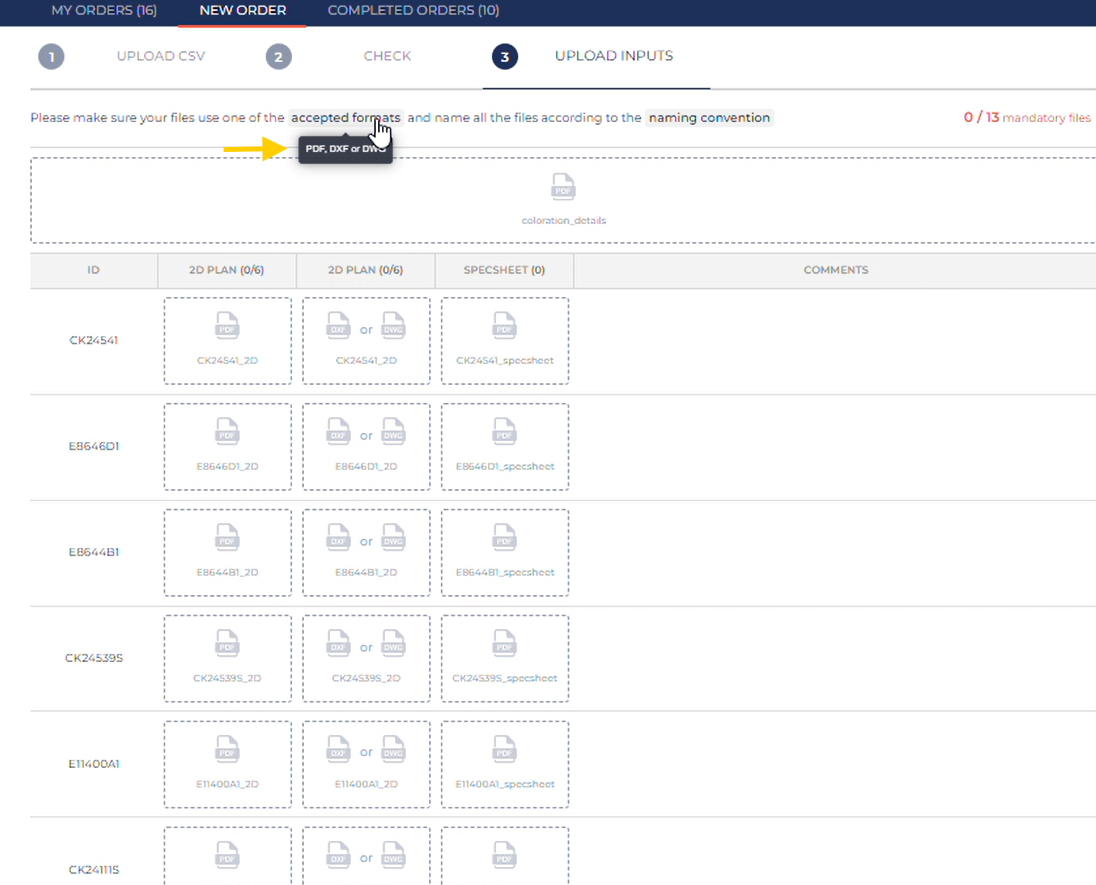Click the PDF icon for E8644B1_2D
The width and height of the screenshot is (1096, 885).
[x=227, y=538]
